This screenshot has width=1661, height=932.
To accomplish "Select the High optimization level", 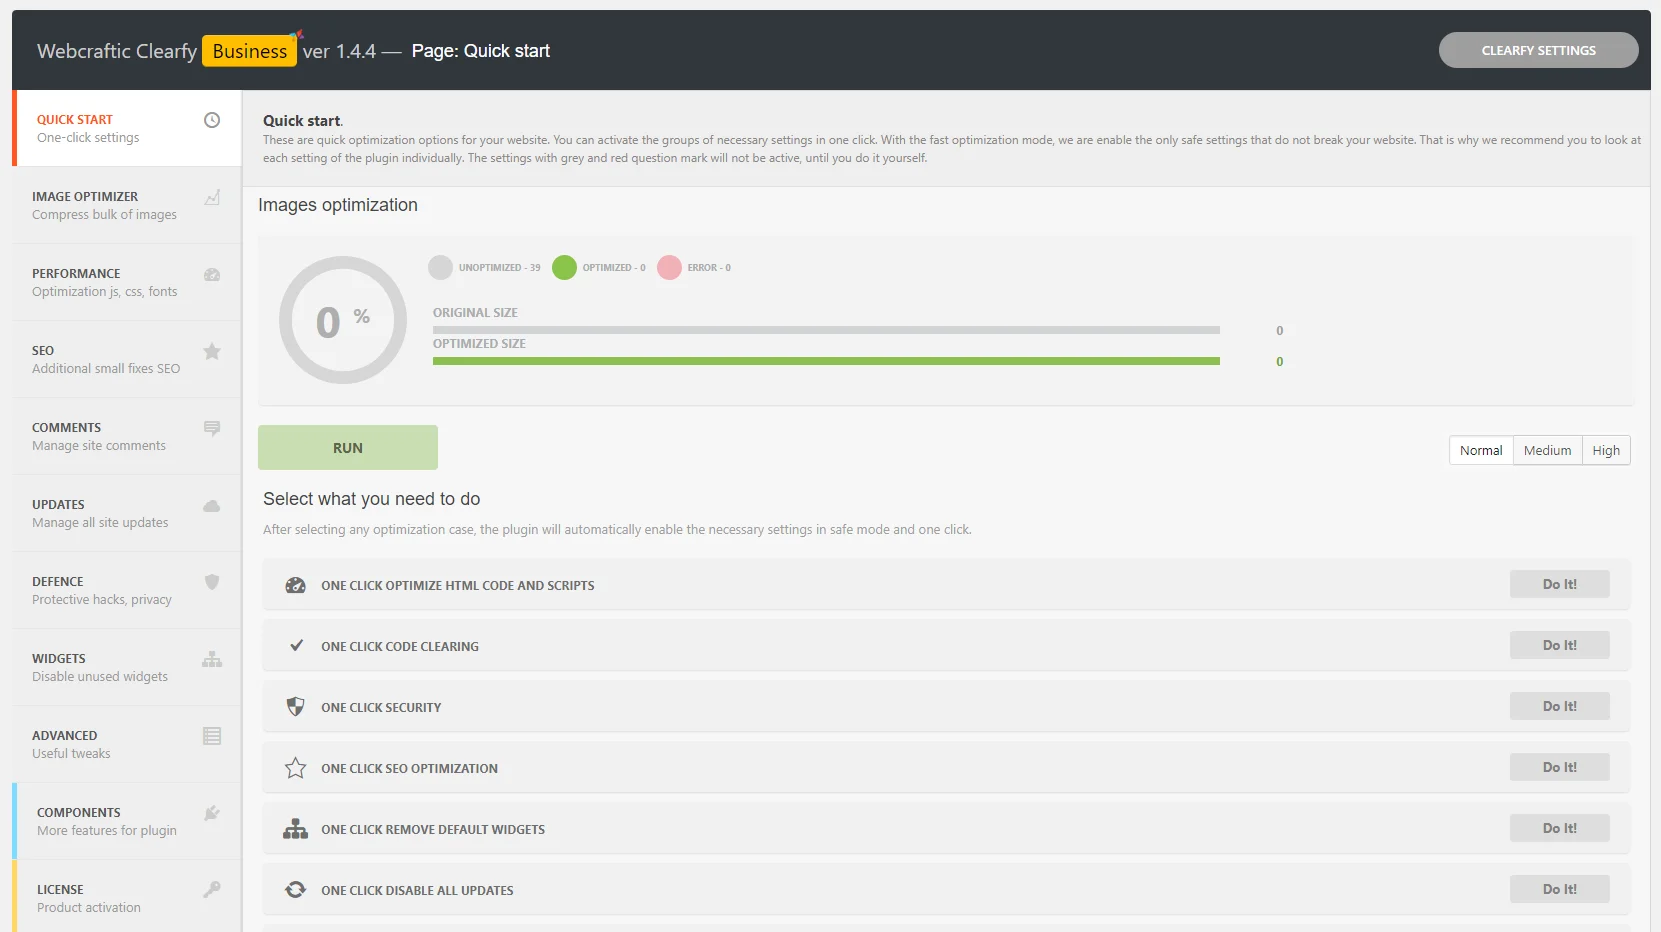I will (1606, 450).
